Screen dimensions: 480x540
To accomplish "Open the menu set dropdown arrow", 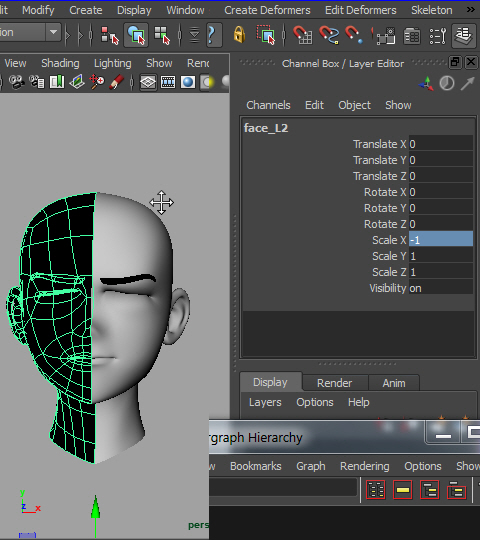I will tap(53, 32).
